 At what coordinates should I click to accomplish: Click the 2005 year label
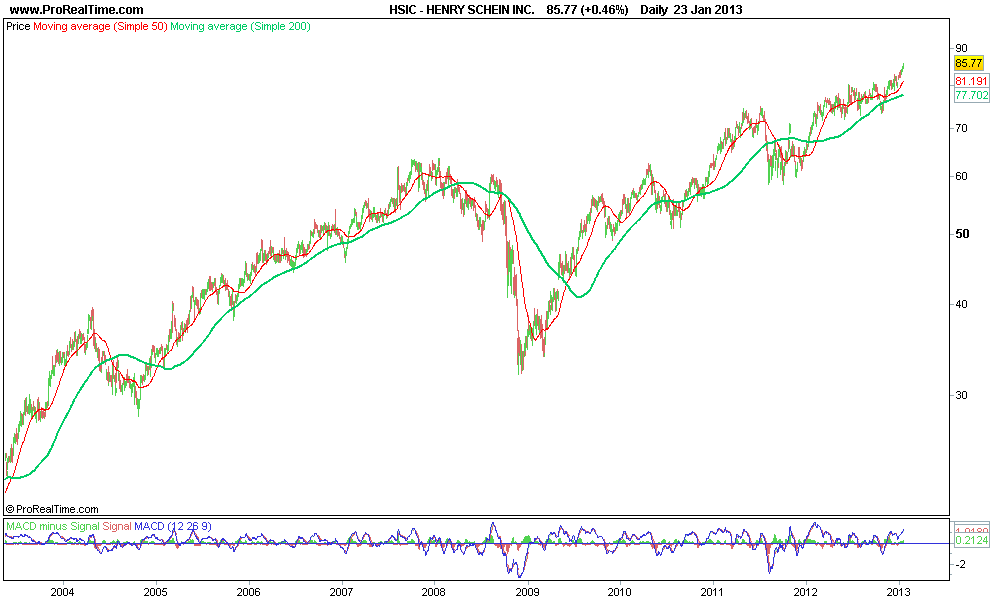pos(156,592)
